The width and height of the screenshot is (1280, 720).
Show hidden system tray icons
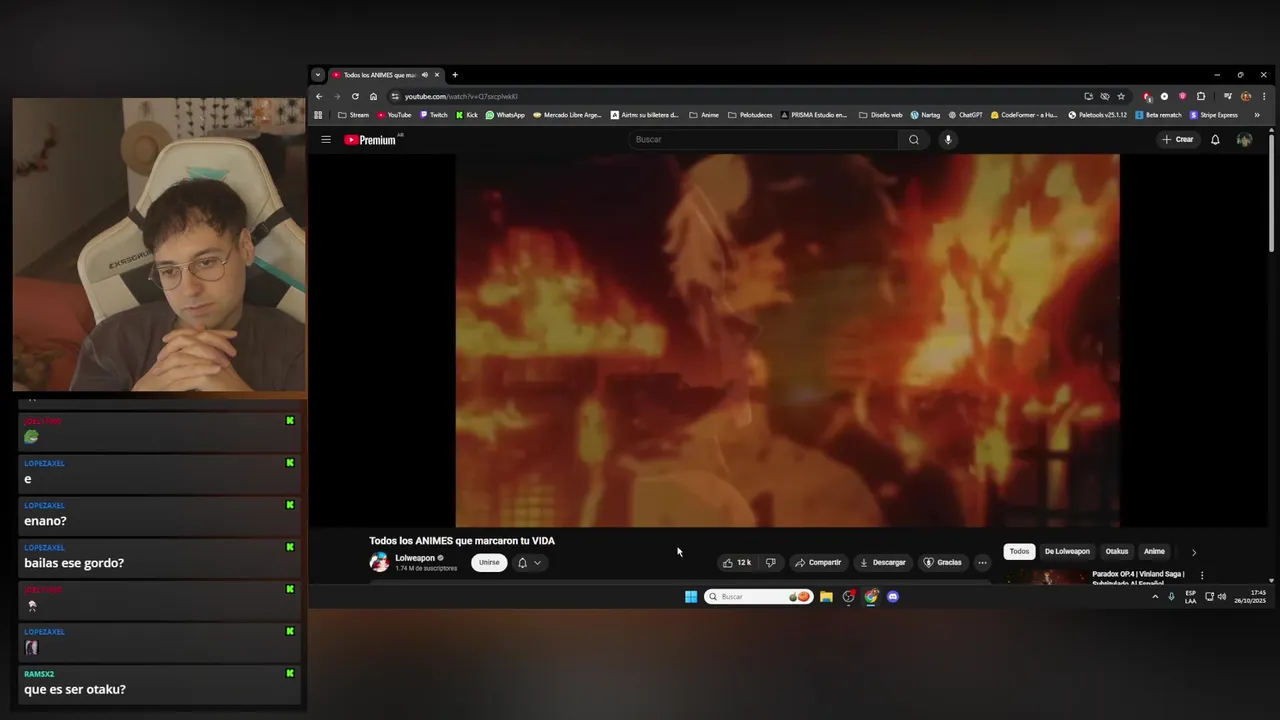[1155, 597]
